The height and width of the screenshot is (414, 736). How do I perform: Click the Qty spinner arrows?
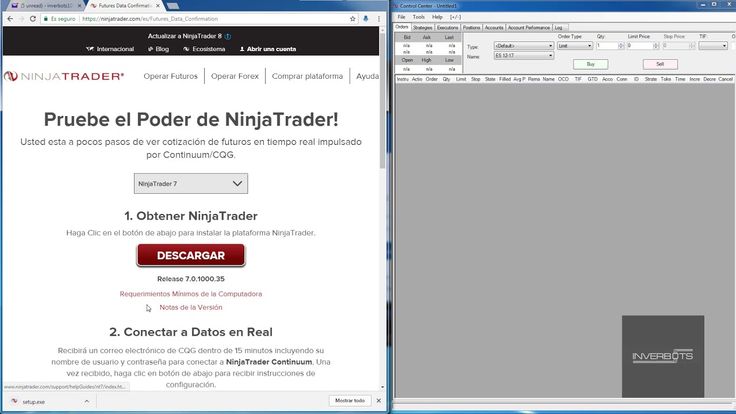pyautogui.click(x=621, y=46)
